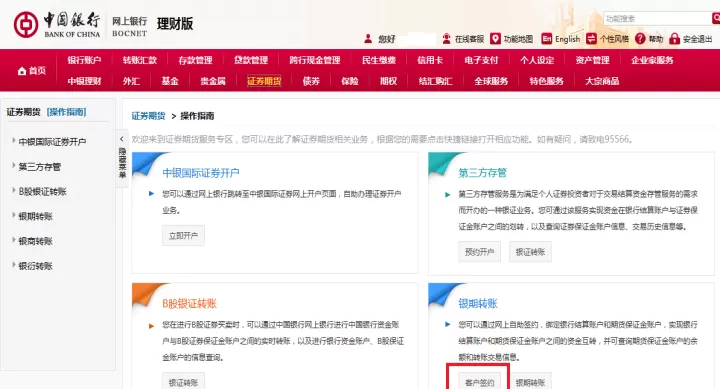This screenshot has width=720, height=389.
Task: Click the 银期转账 card heading
Action: pos(478,304)
